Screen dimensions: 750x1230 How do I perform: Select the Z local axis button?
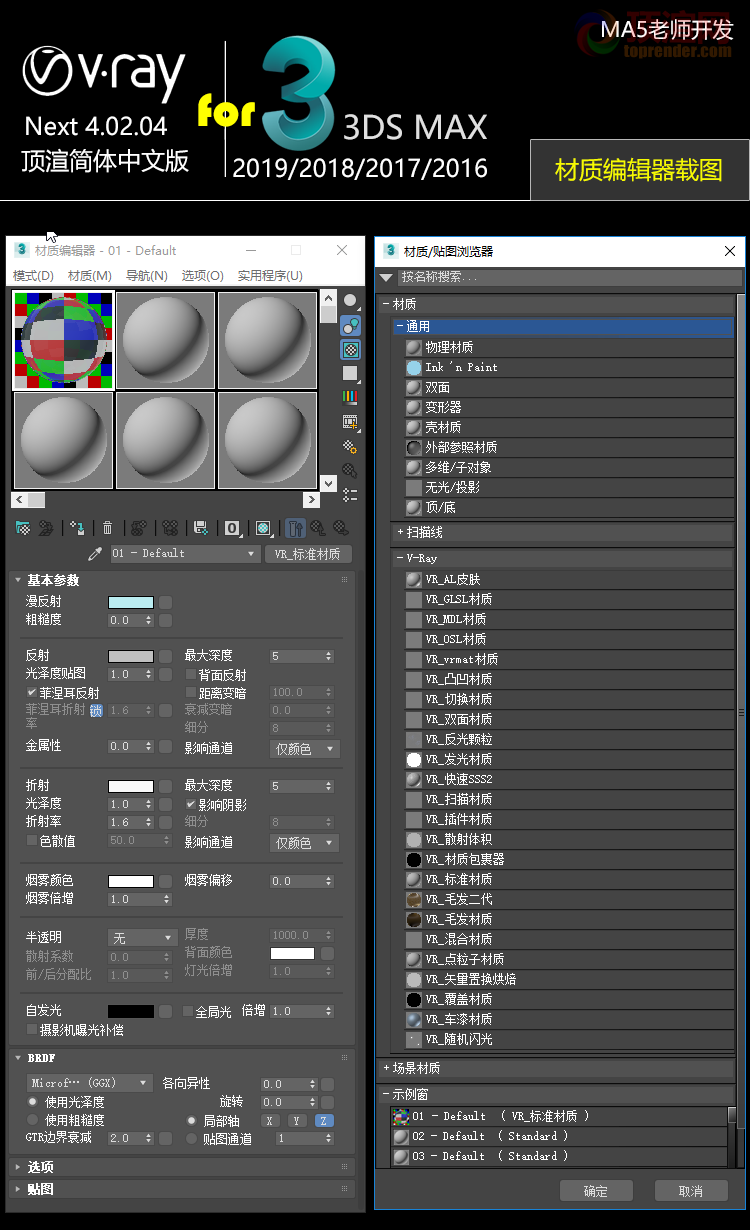325,1120
